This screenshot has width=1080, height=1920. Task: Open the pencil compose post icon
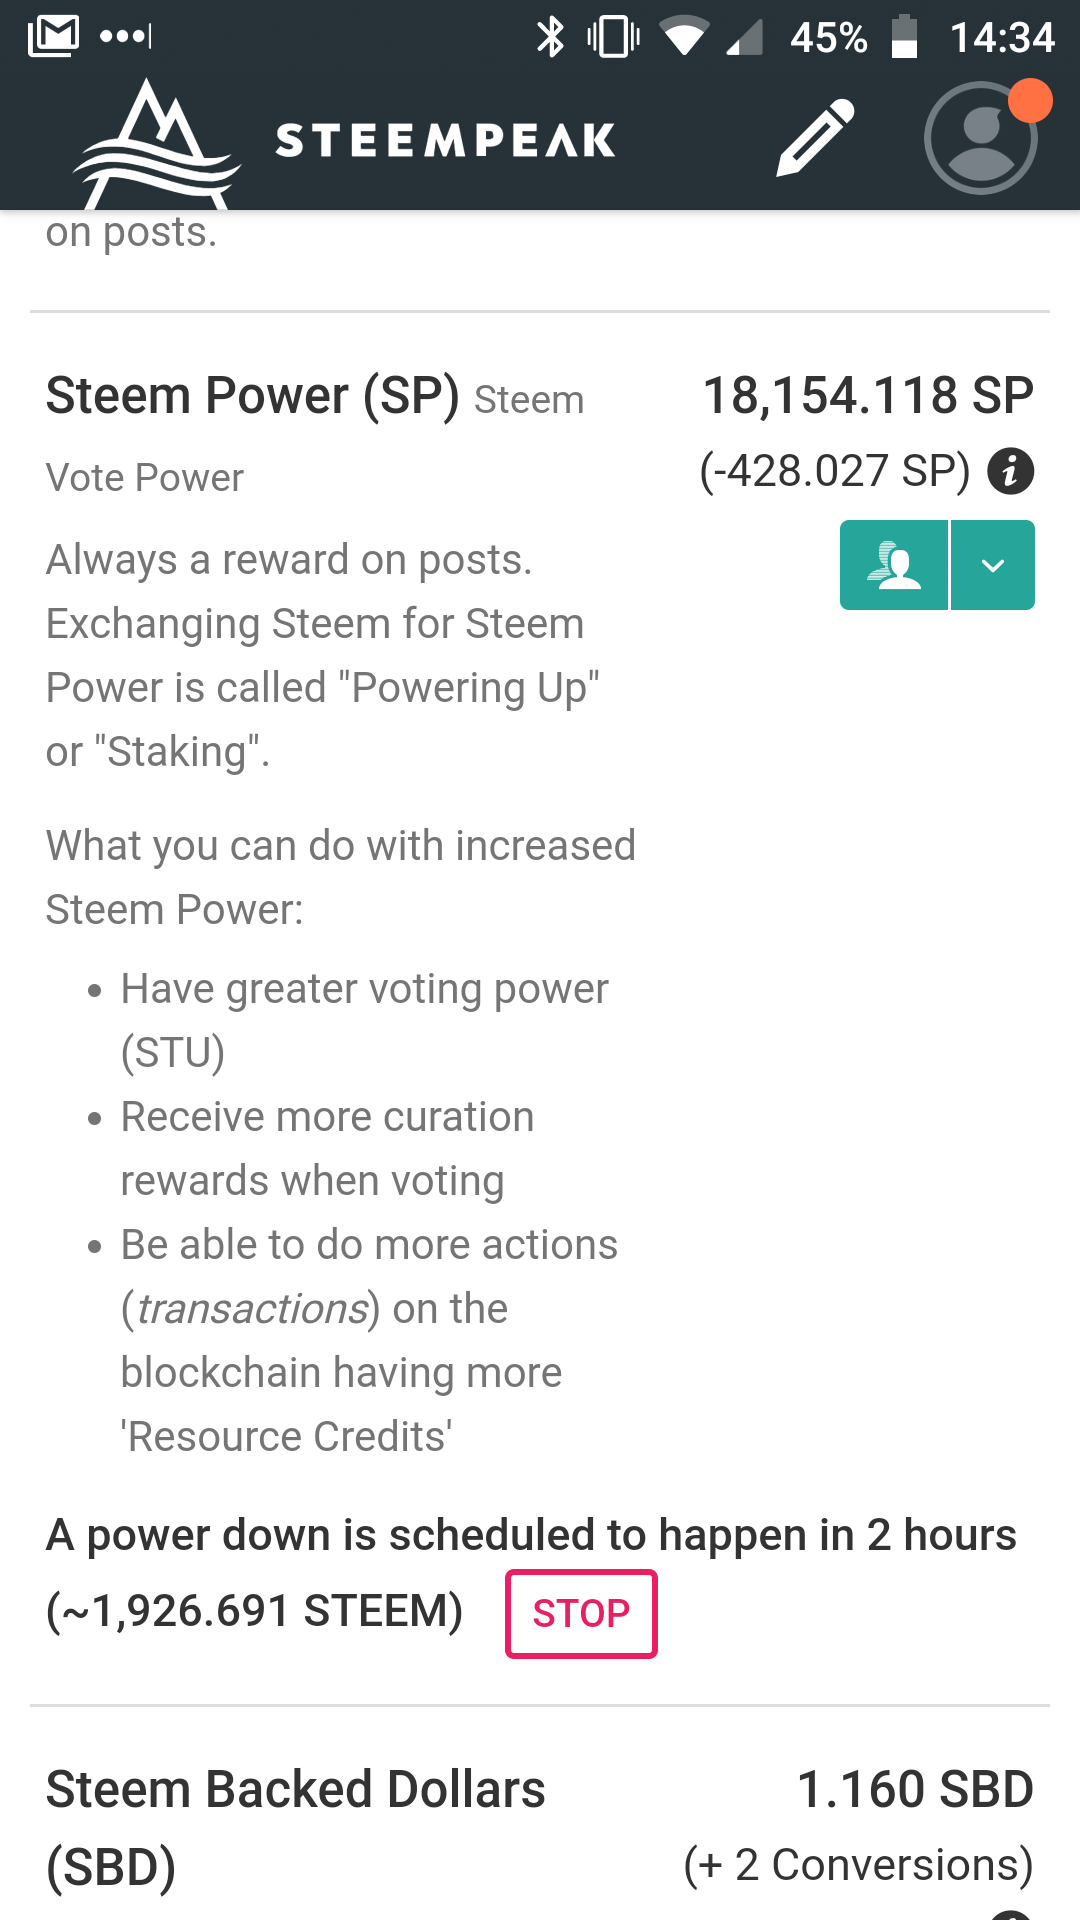click(816, 138)
